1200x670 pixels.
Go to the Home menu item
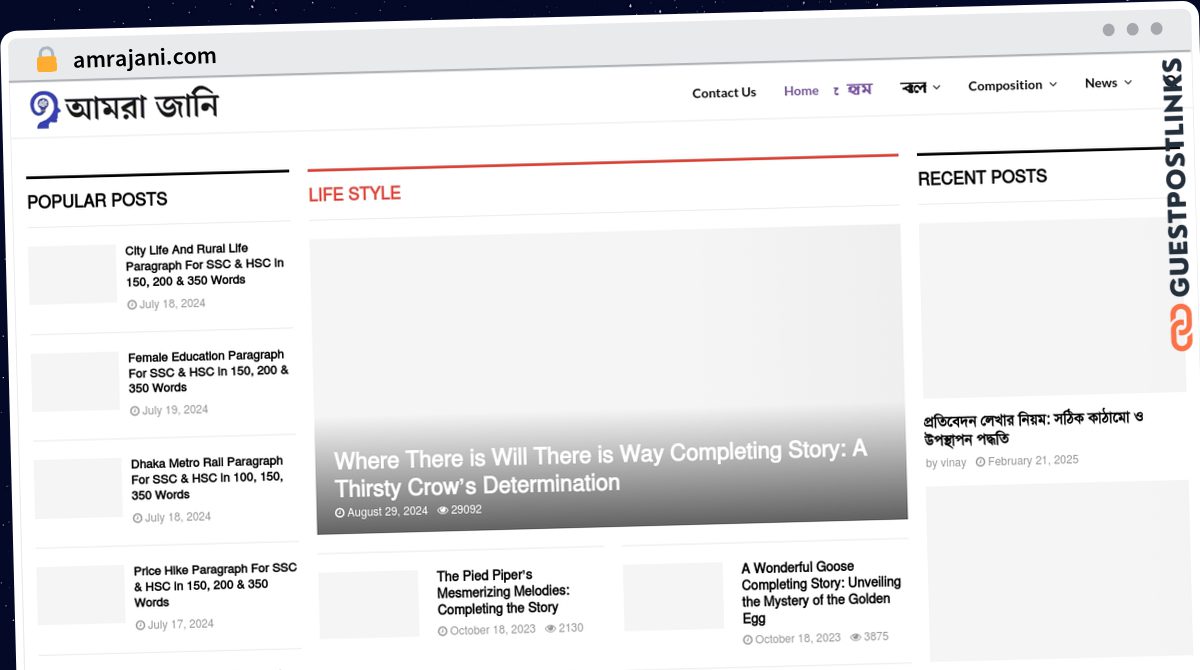[801, 90]
